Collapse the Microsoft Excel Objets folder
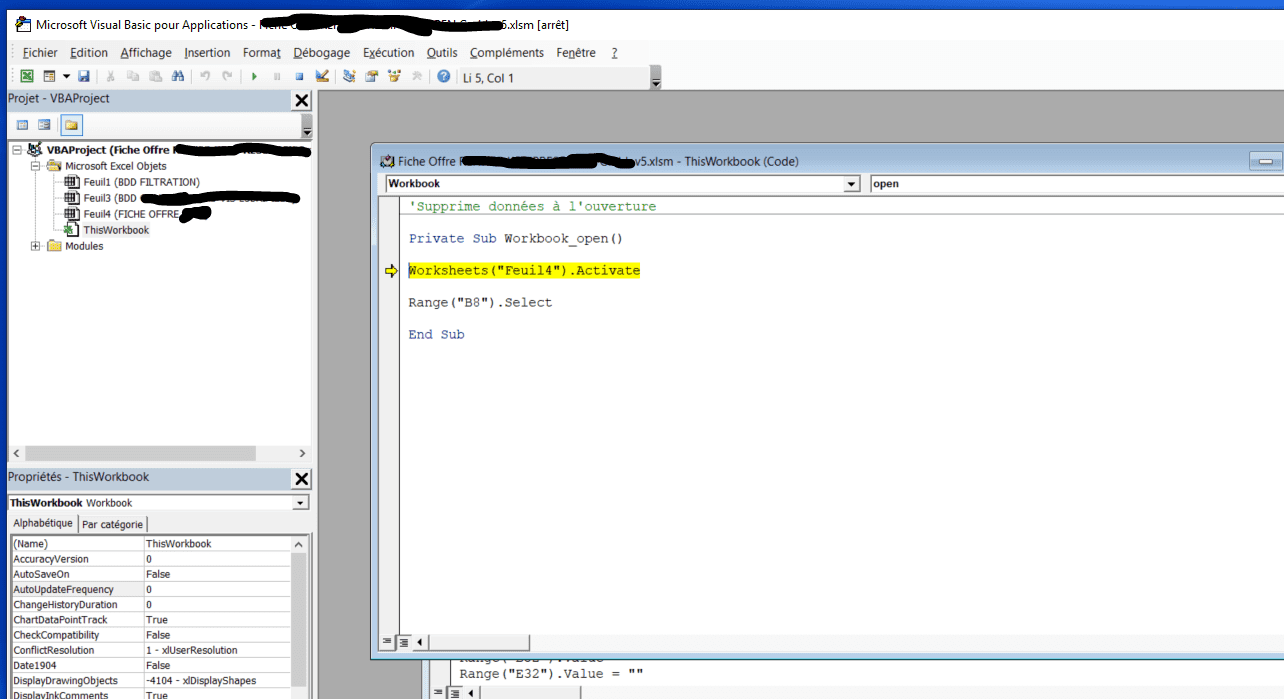1284x699 pixels. coord(37,166)
